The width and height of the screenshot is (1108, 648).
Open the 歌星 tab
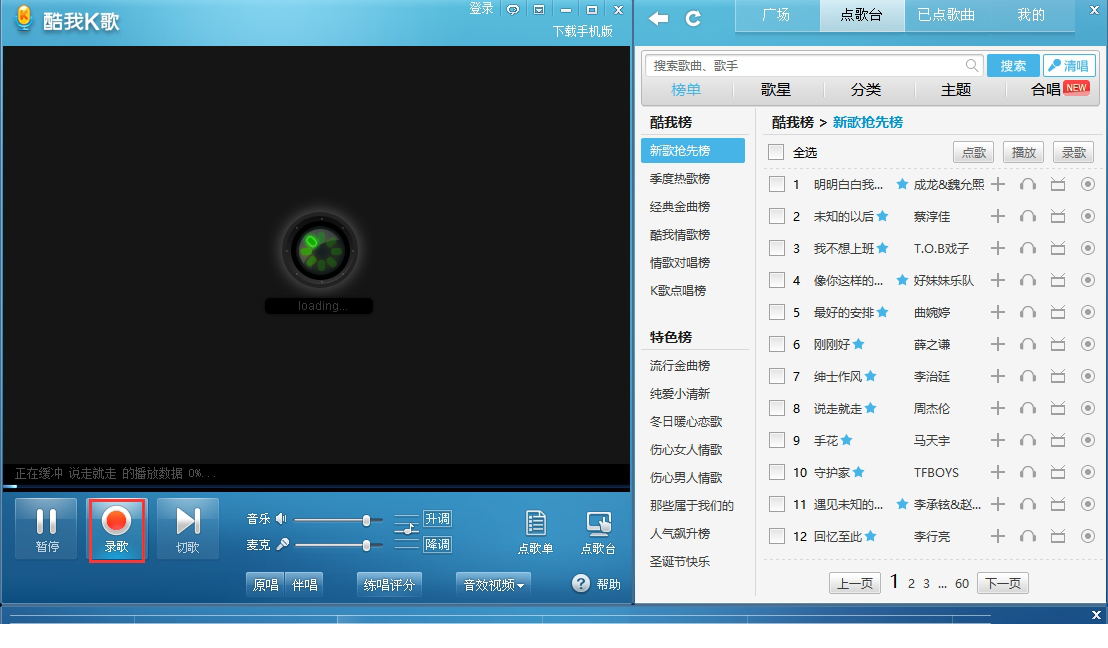pos(775,89)
